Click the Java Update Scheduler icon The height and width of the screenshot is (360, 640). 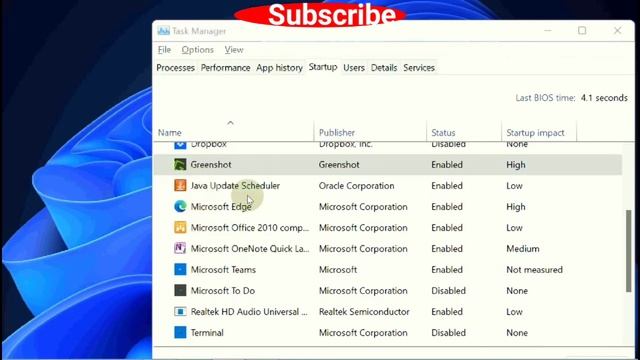[x=180, y=185]
